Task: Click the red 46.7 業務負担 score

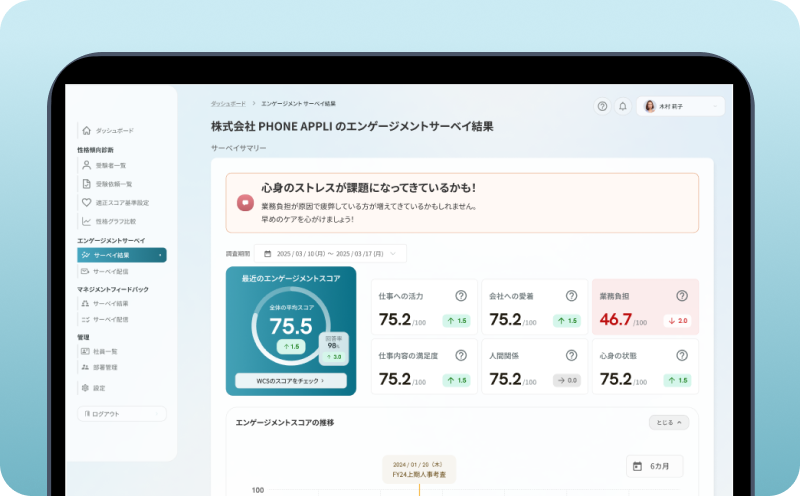Action: (x=616, y=319)
